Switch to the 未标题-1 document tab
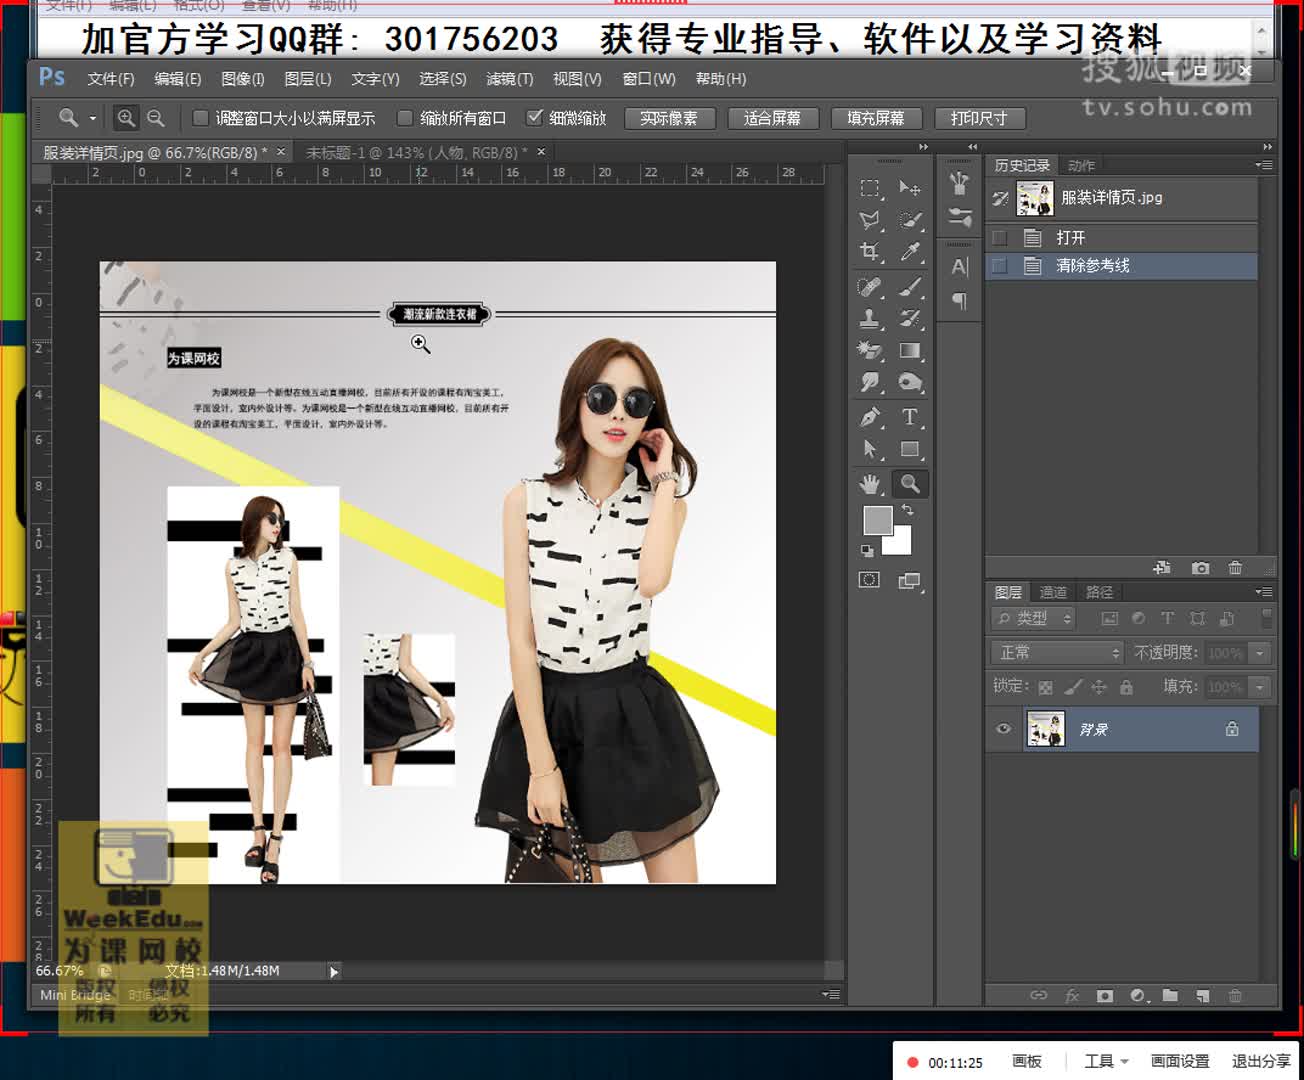Image resolution: width=1304 pixels, height=1080 pixels. point(416,153)
